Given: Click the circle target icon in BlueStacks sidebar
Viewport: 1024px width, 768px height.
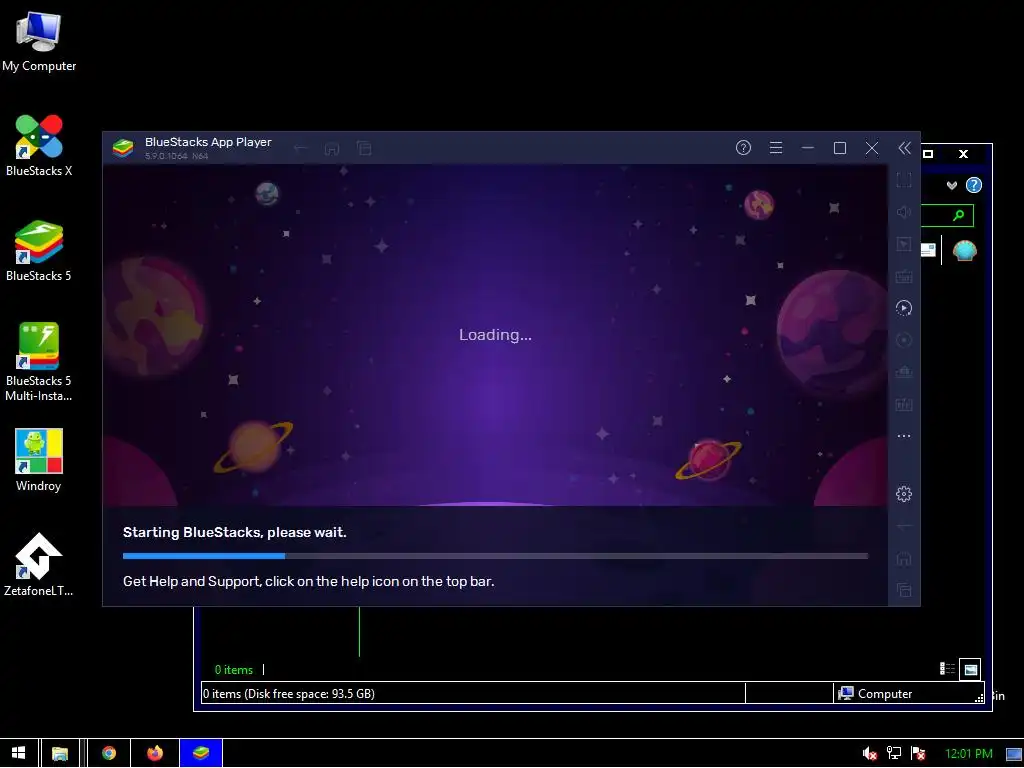Looking at the screenshot, I should tap(904, 340).
